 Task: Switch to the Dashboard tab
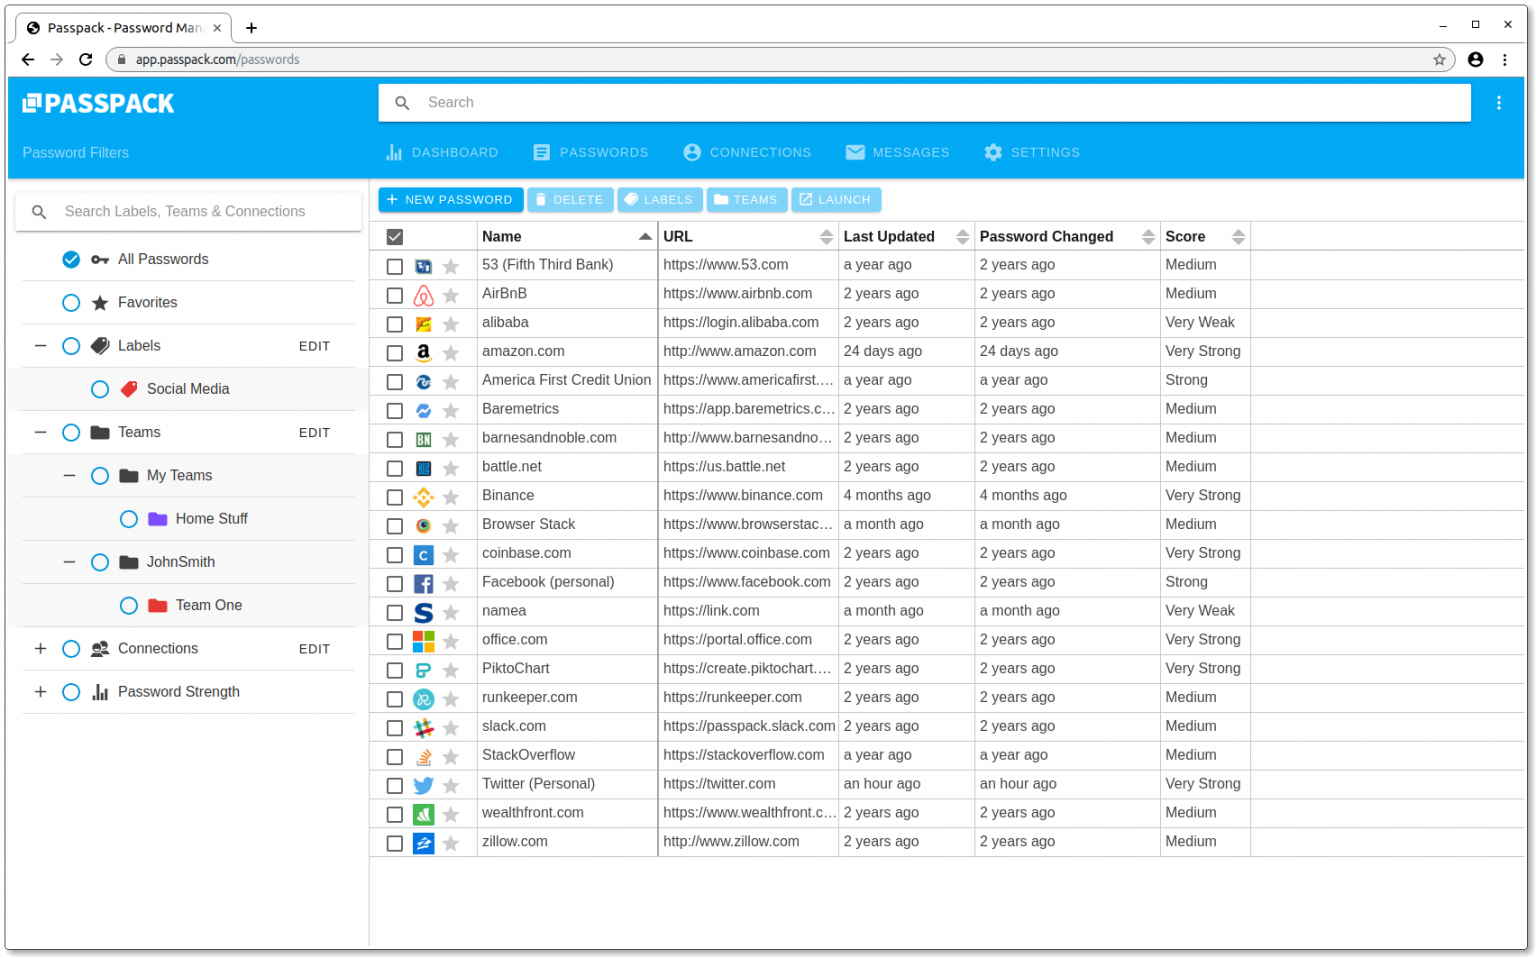[x=441, y=152]
